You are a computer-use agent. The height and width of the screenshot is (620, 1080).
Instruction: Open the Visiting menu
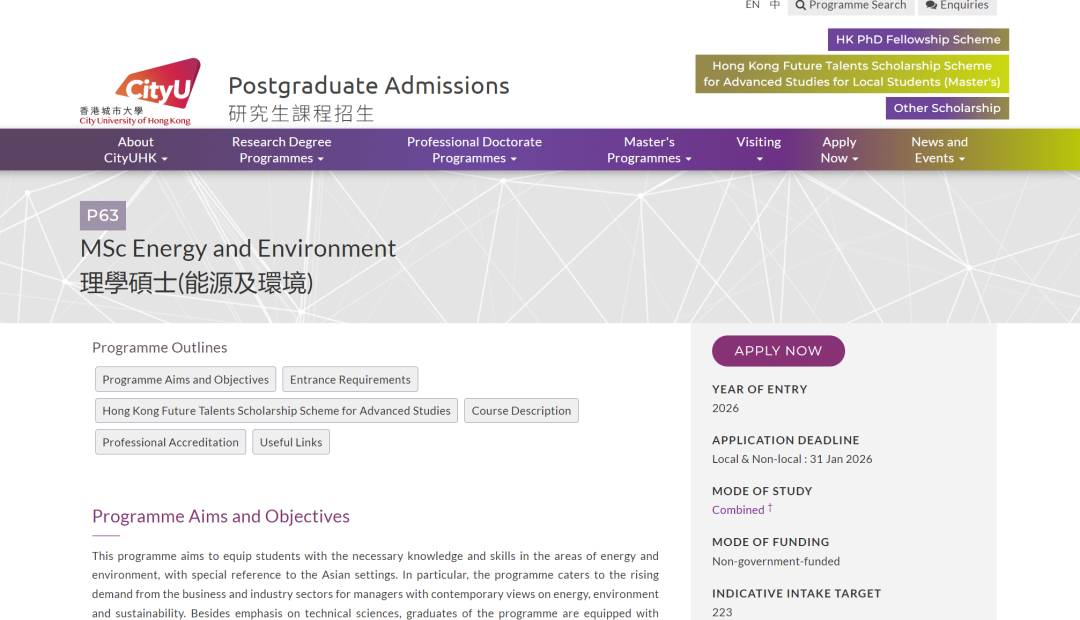pyautogui.click(x=759, y=150)
